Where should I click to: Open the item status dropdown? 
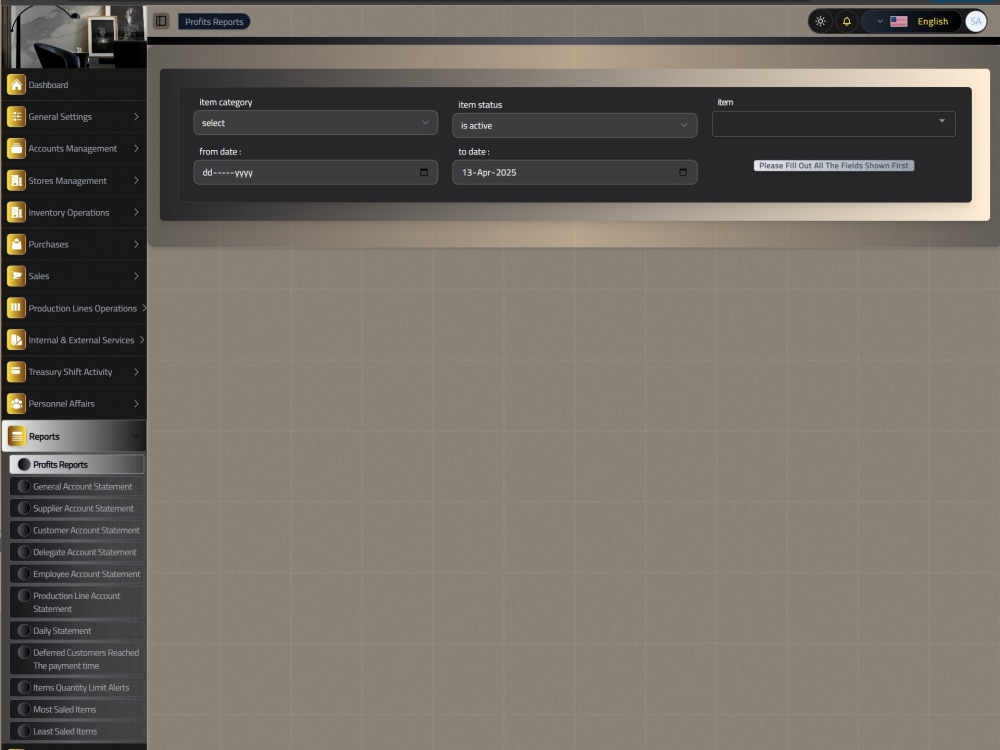coord(574,126)
